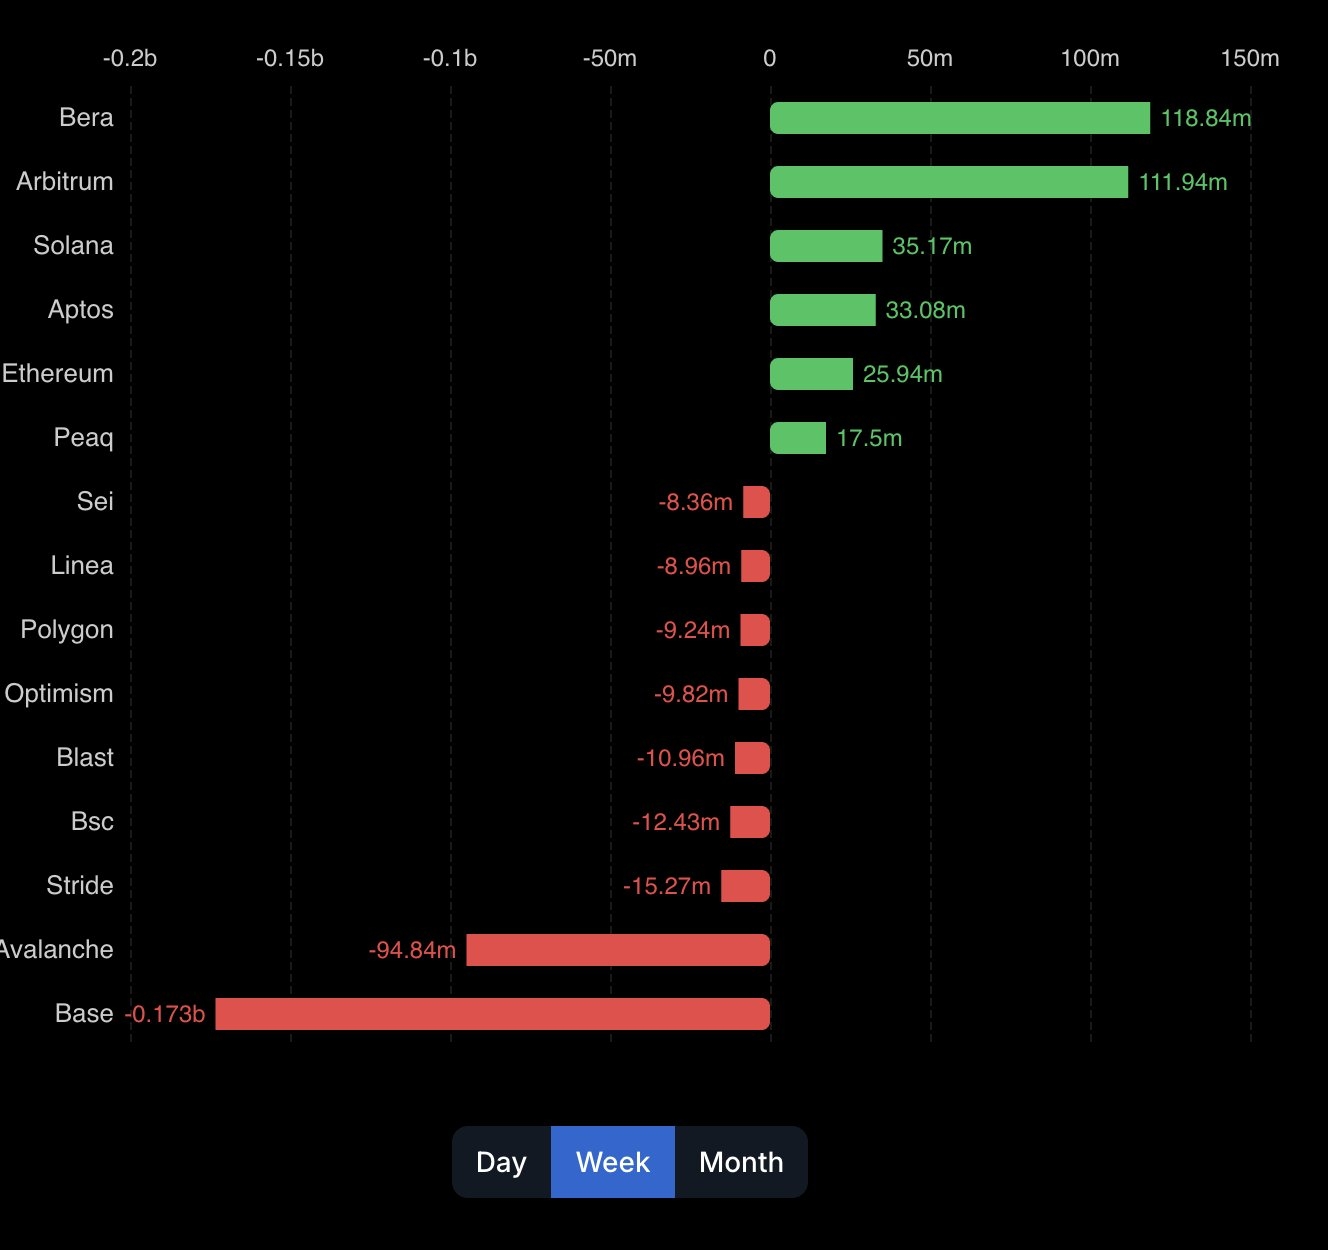Click the 118.84m value label
The width and height of the screenshot is (1328, 1250).
(x=1205, y=118)
